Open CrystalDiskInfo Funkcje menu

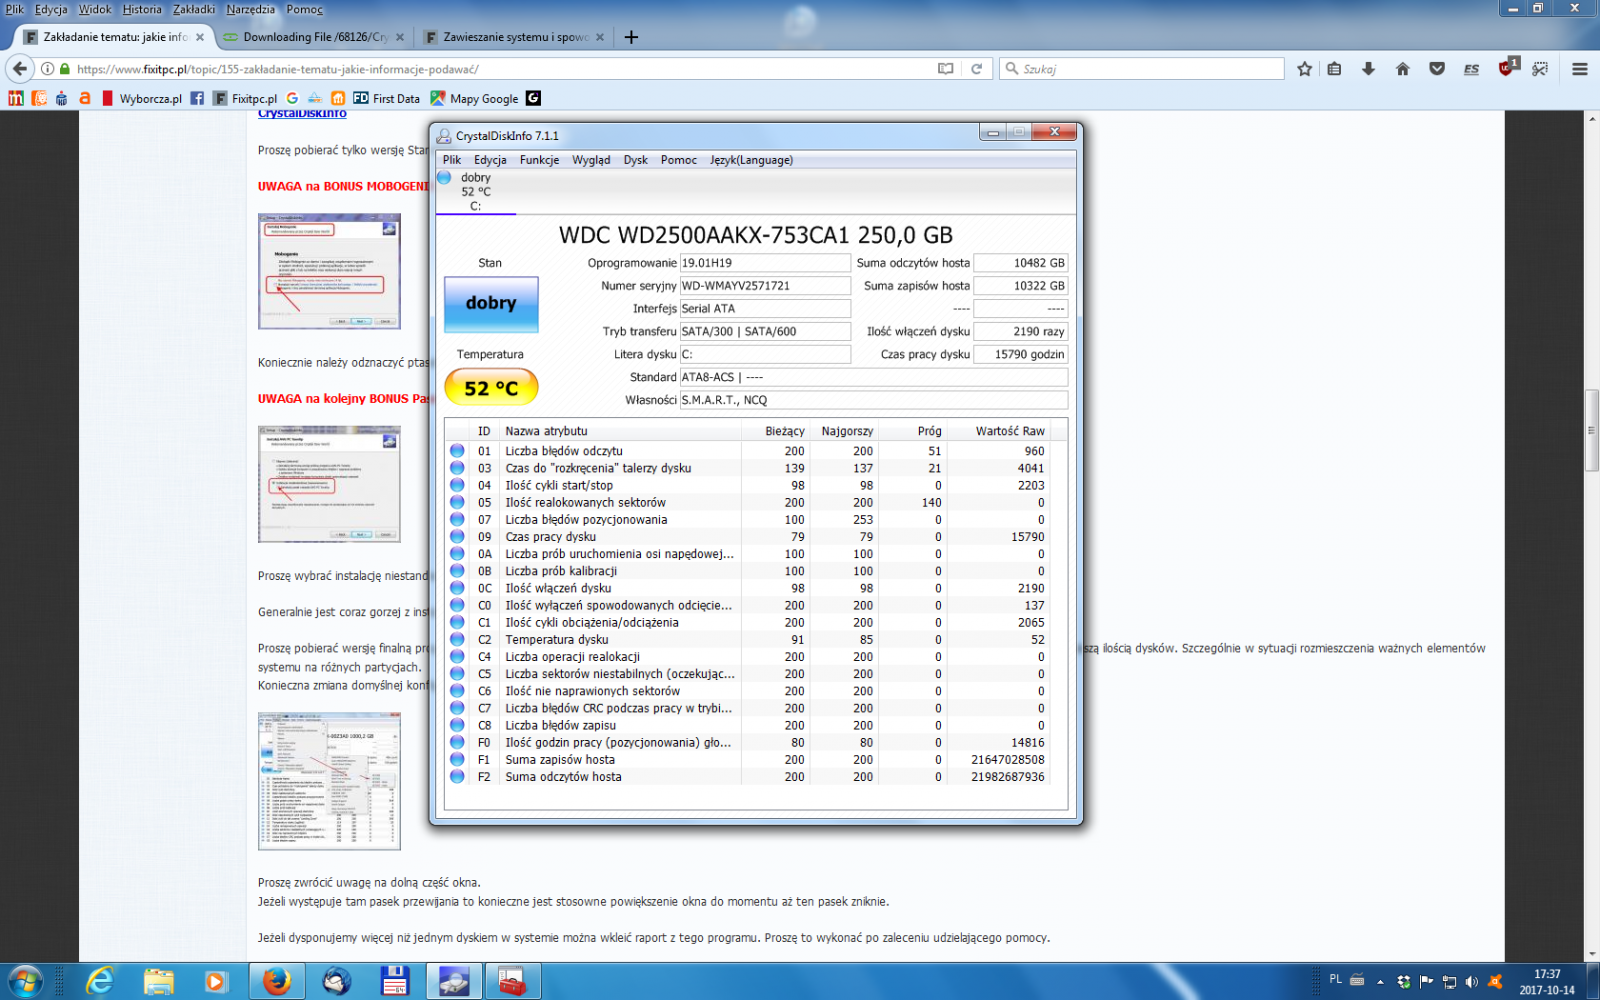[x=539, y=160]
